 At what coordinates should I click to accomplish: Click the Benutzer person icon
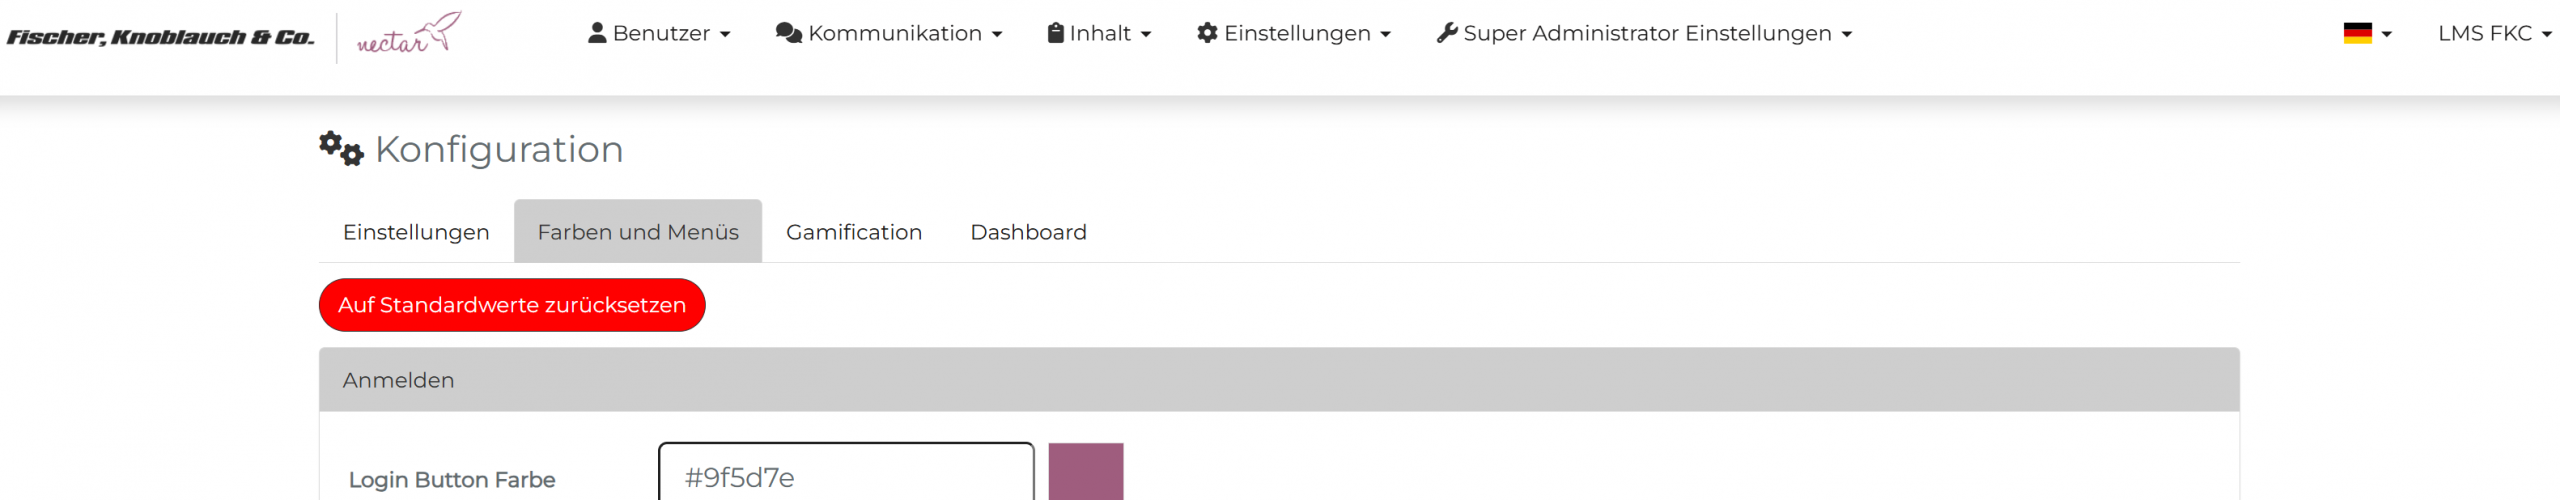tap(597, 33)
